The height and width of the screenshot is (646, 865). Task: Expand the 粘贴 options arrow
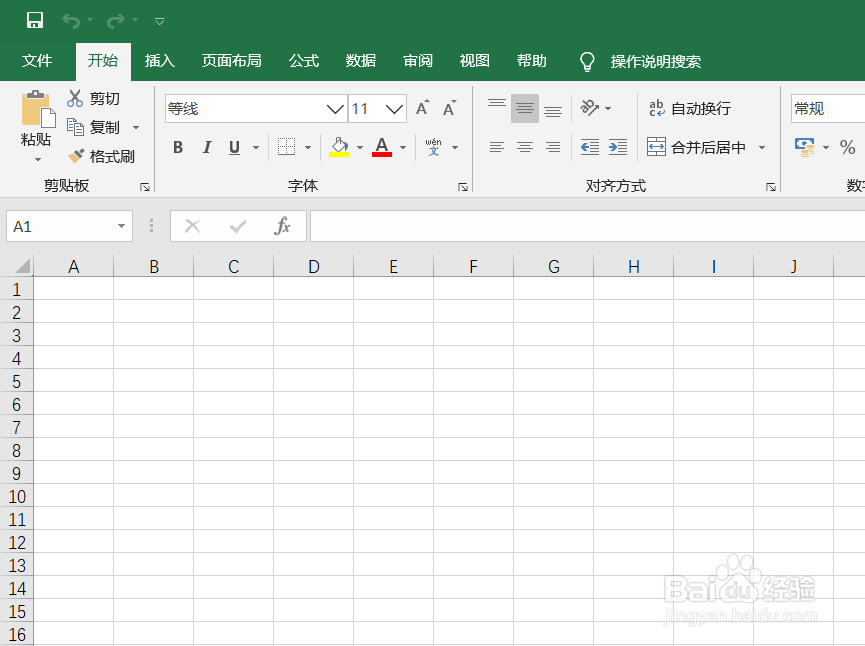pos(38,160)
